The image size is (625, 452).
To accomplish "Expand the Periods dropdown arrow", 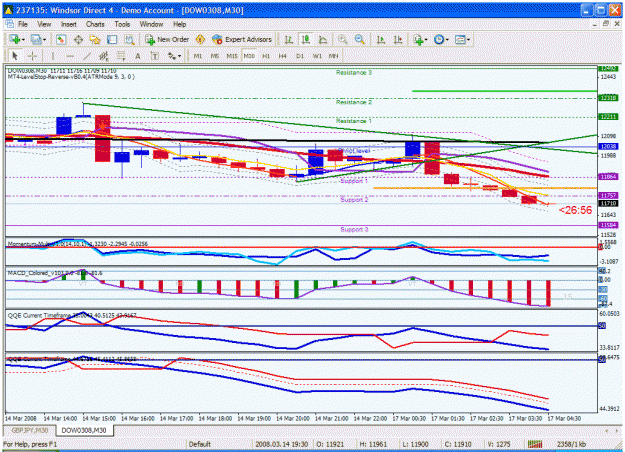I will [x=447, y=39].
